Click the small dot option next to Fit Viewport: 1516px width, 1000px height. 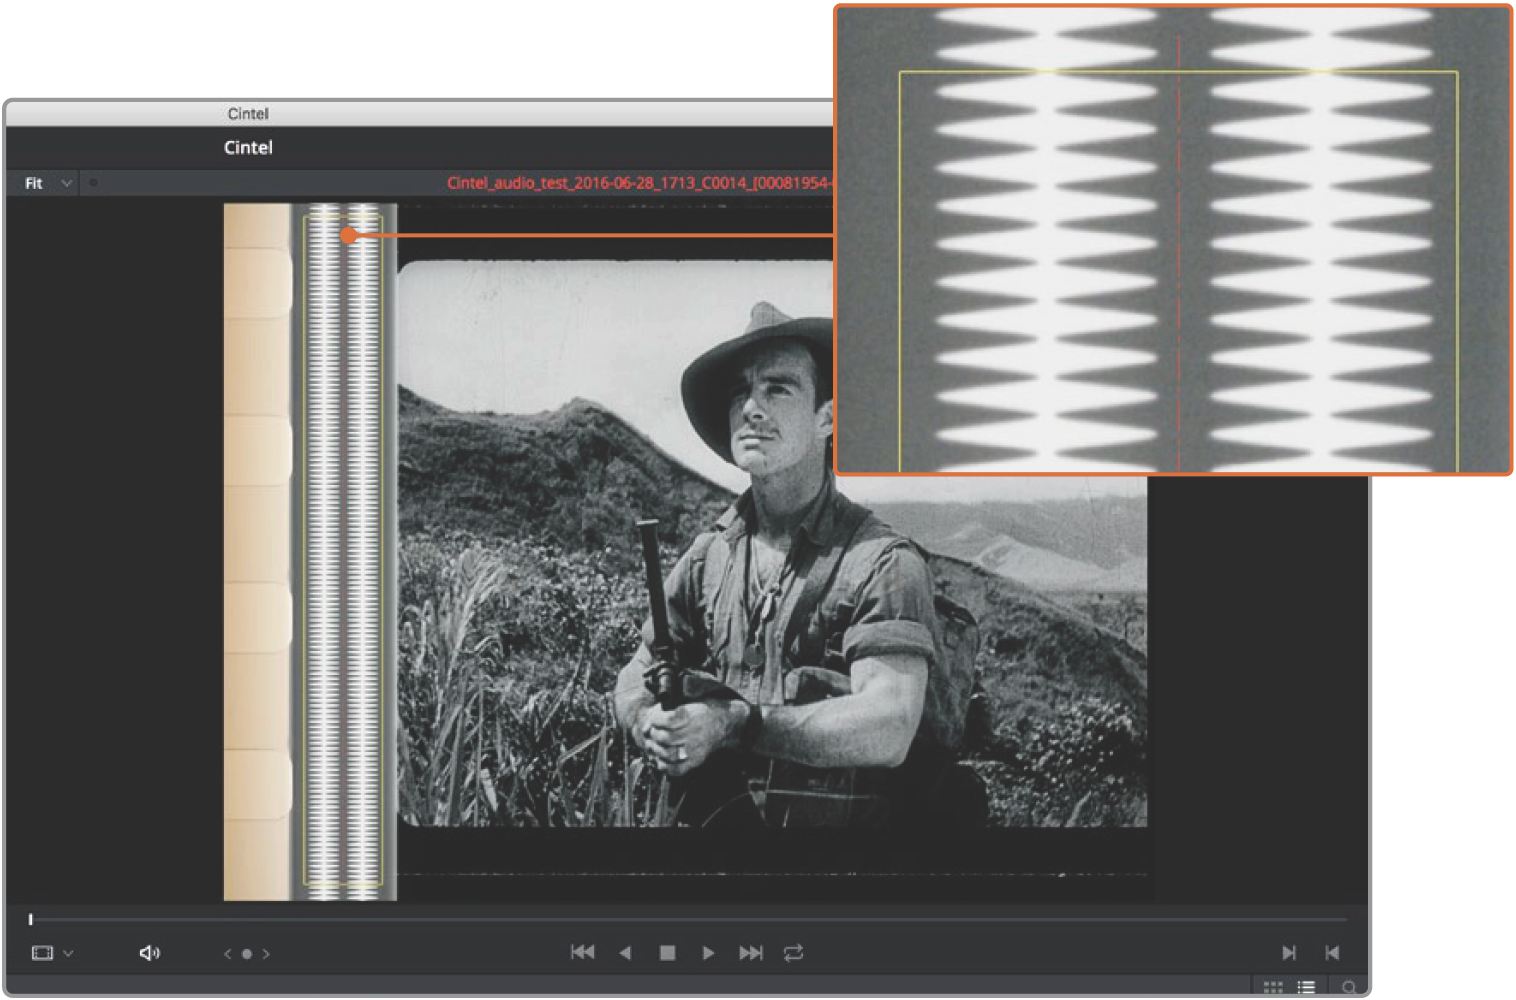(x=93, y=183)
